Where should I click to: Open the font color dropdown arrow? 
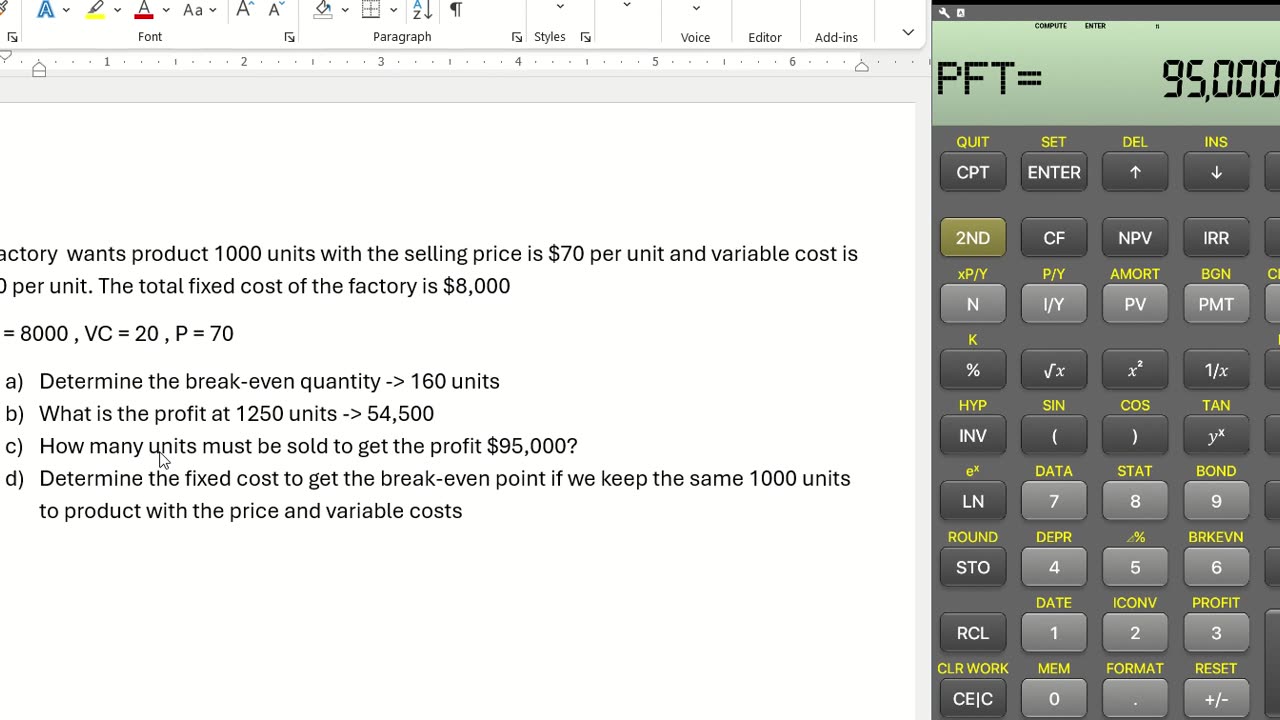(166, 10)
